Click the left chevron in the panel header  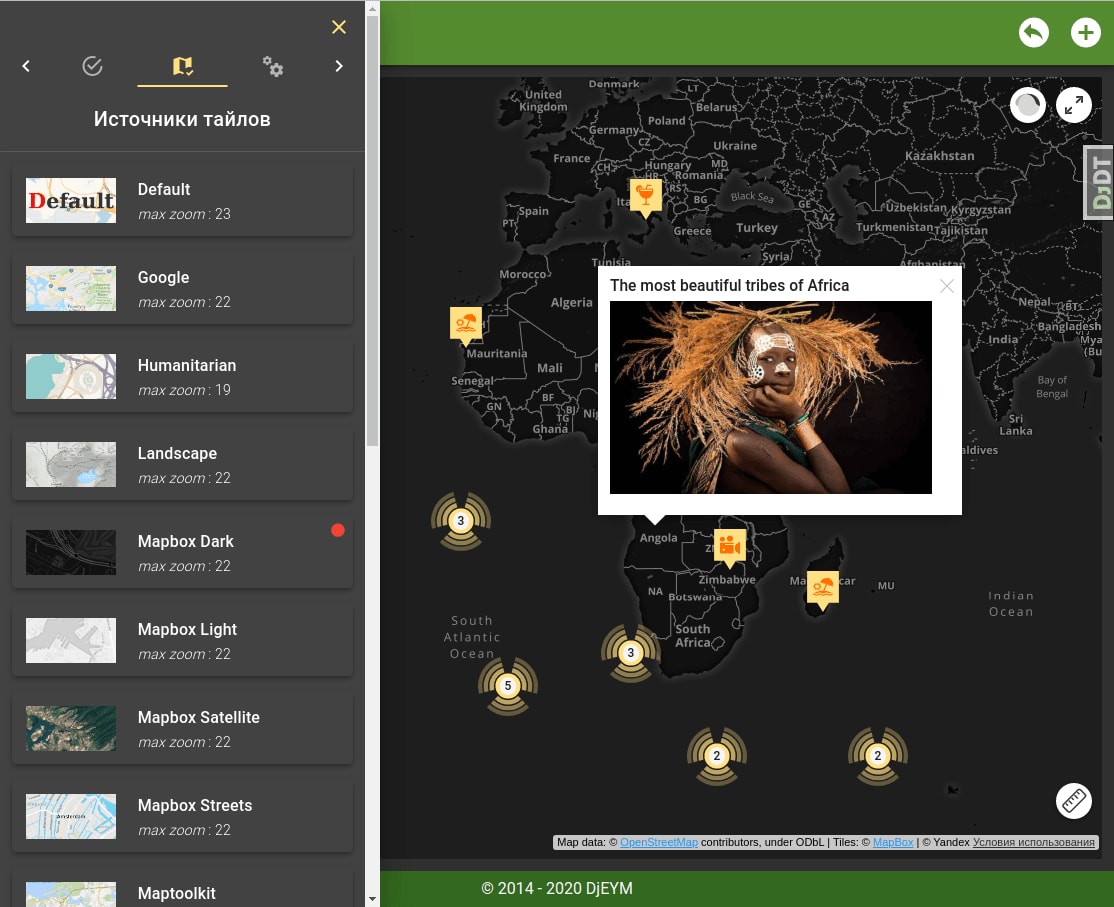click(x=26, y=65)
